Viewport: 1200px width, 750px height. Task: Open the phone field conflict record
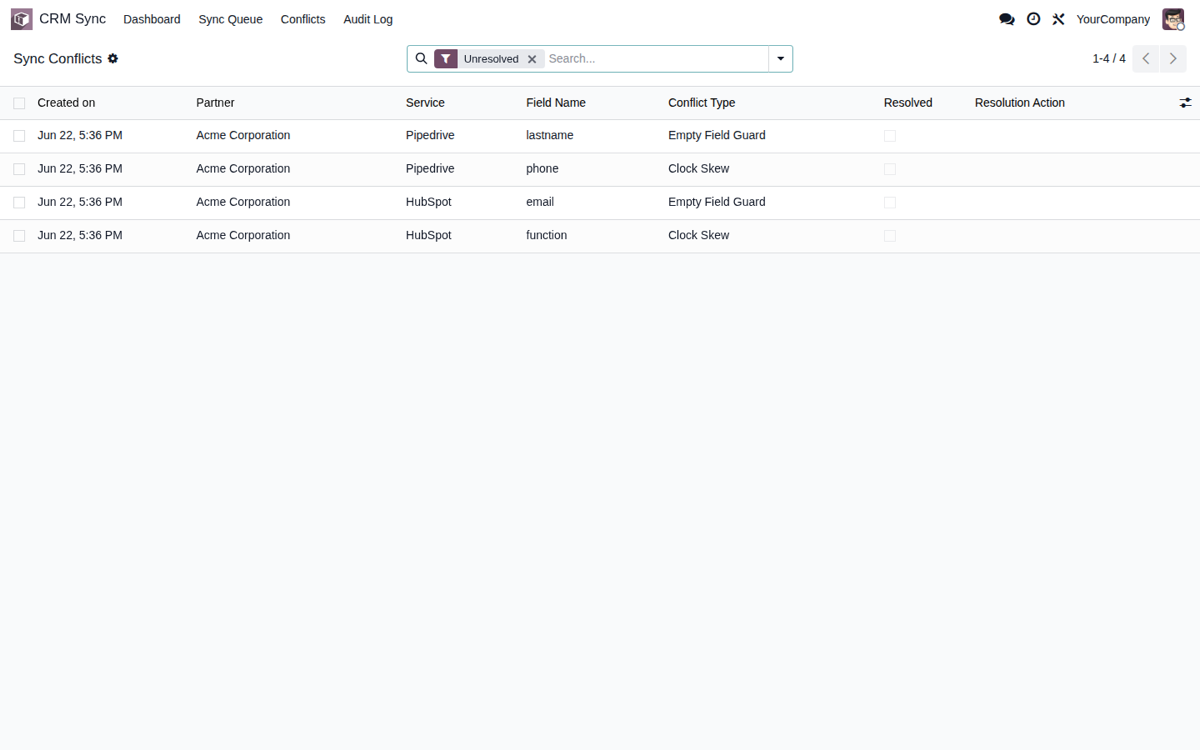point(542,169)
